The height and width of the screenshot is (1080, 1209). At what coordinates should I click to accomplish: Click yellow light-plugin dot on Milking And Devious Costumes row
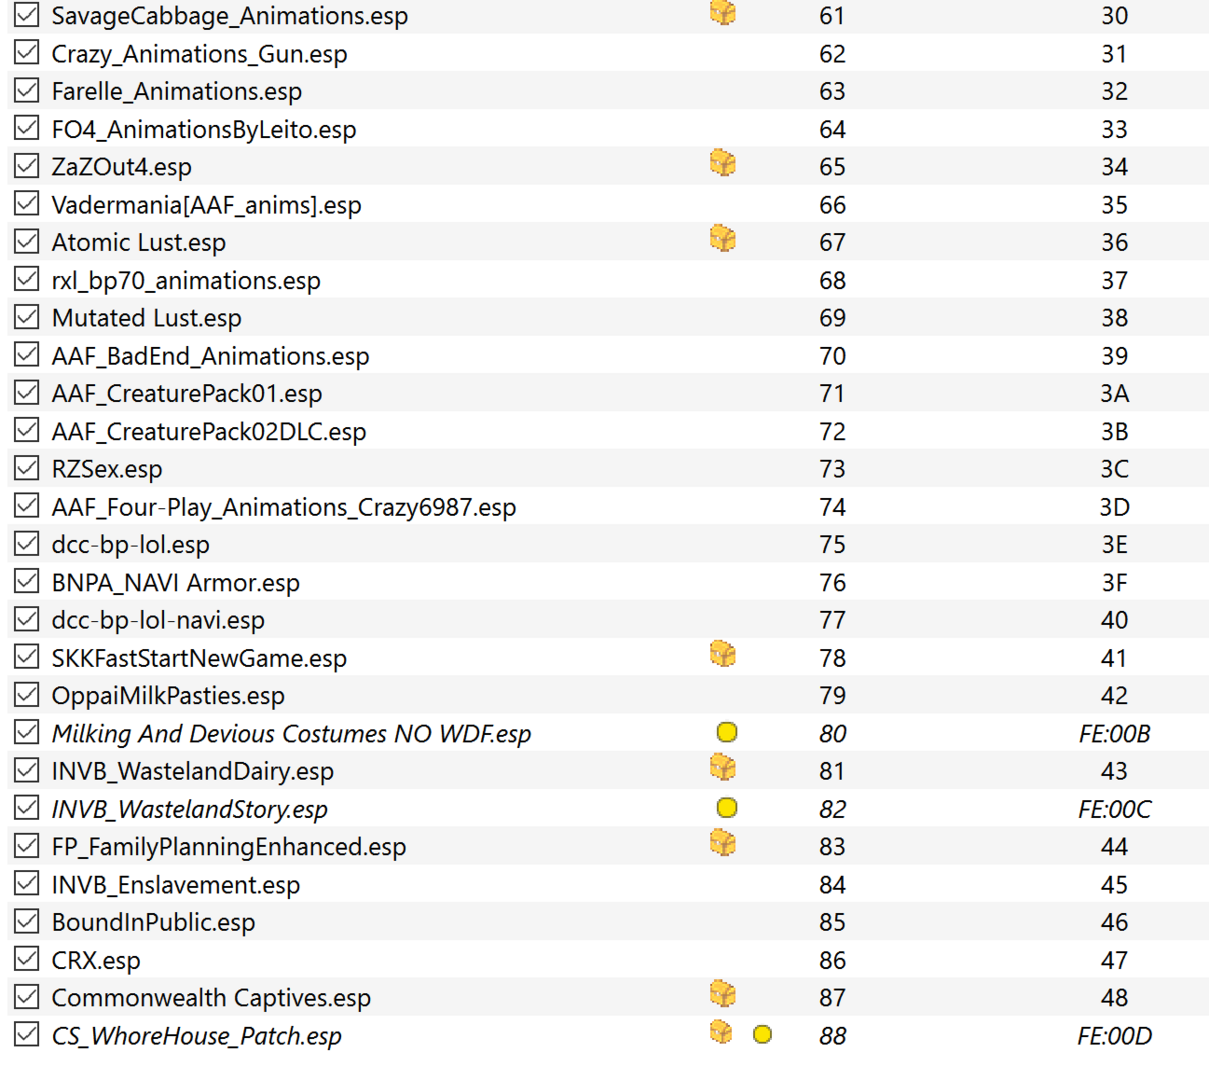[727, 732]
